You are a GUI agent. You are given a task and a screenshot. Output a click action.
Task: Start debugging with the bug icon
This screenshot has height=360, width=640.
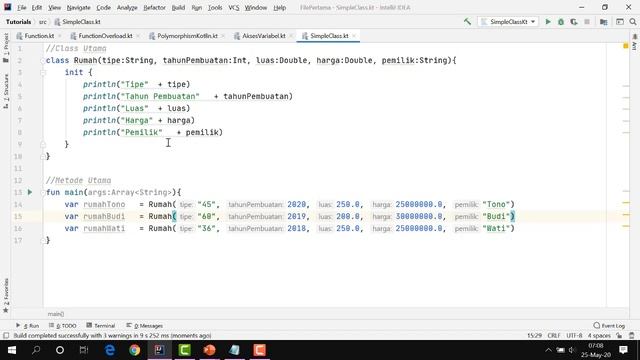point(561,22)
